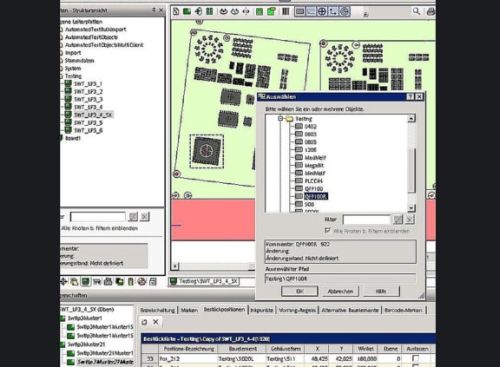Select SWT_LP3_4_SX in the left tree
The image size is (500, 367).
click(93, 115)
